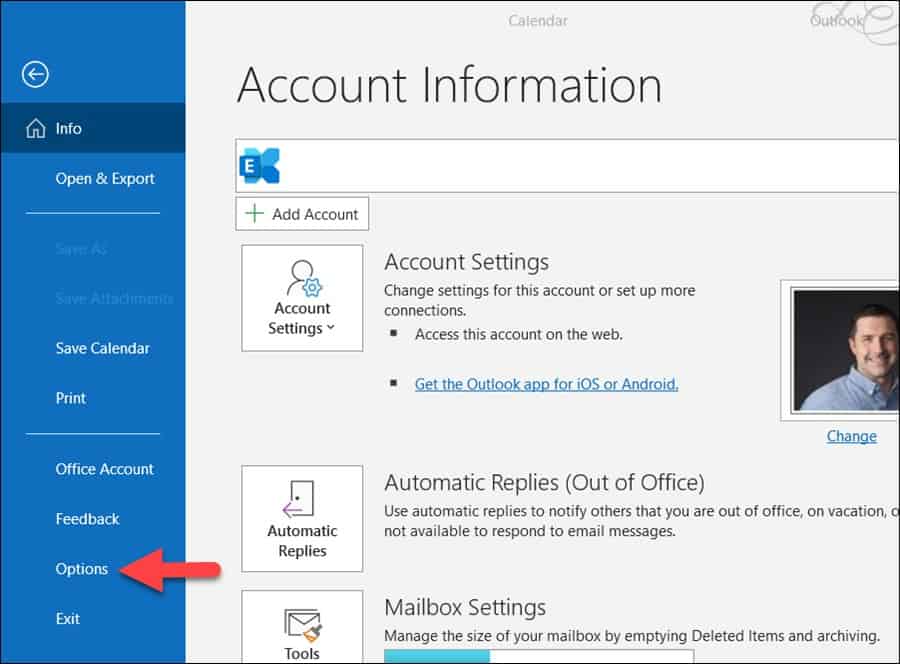Click the Account Information heading
900x664 pixels.
pos(449,86)
